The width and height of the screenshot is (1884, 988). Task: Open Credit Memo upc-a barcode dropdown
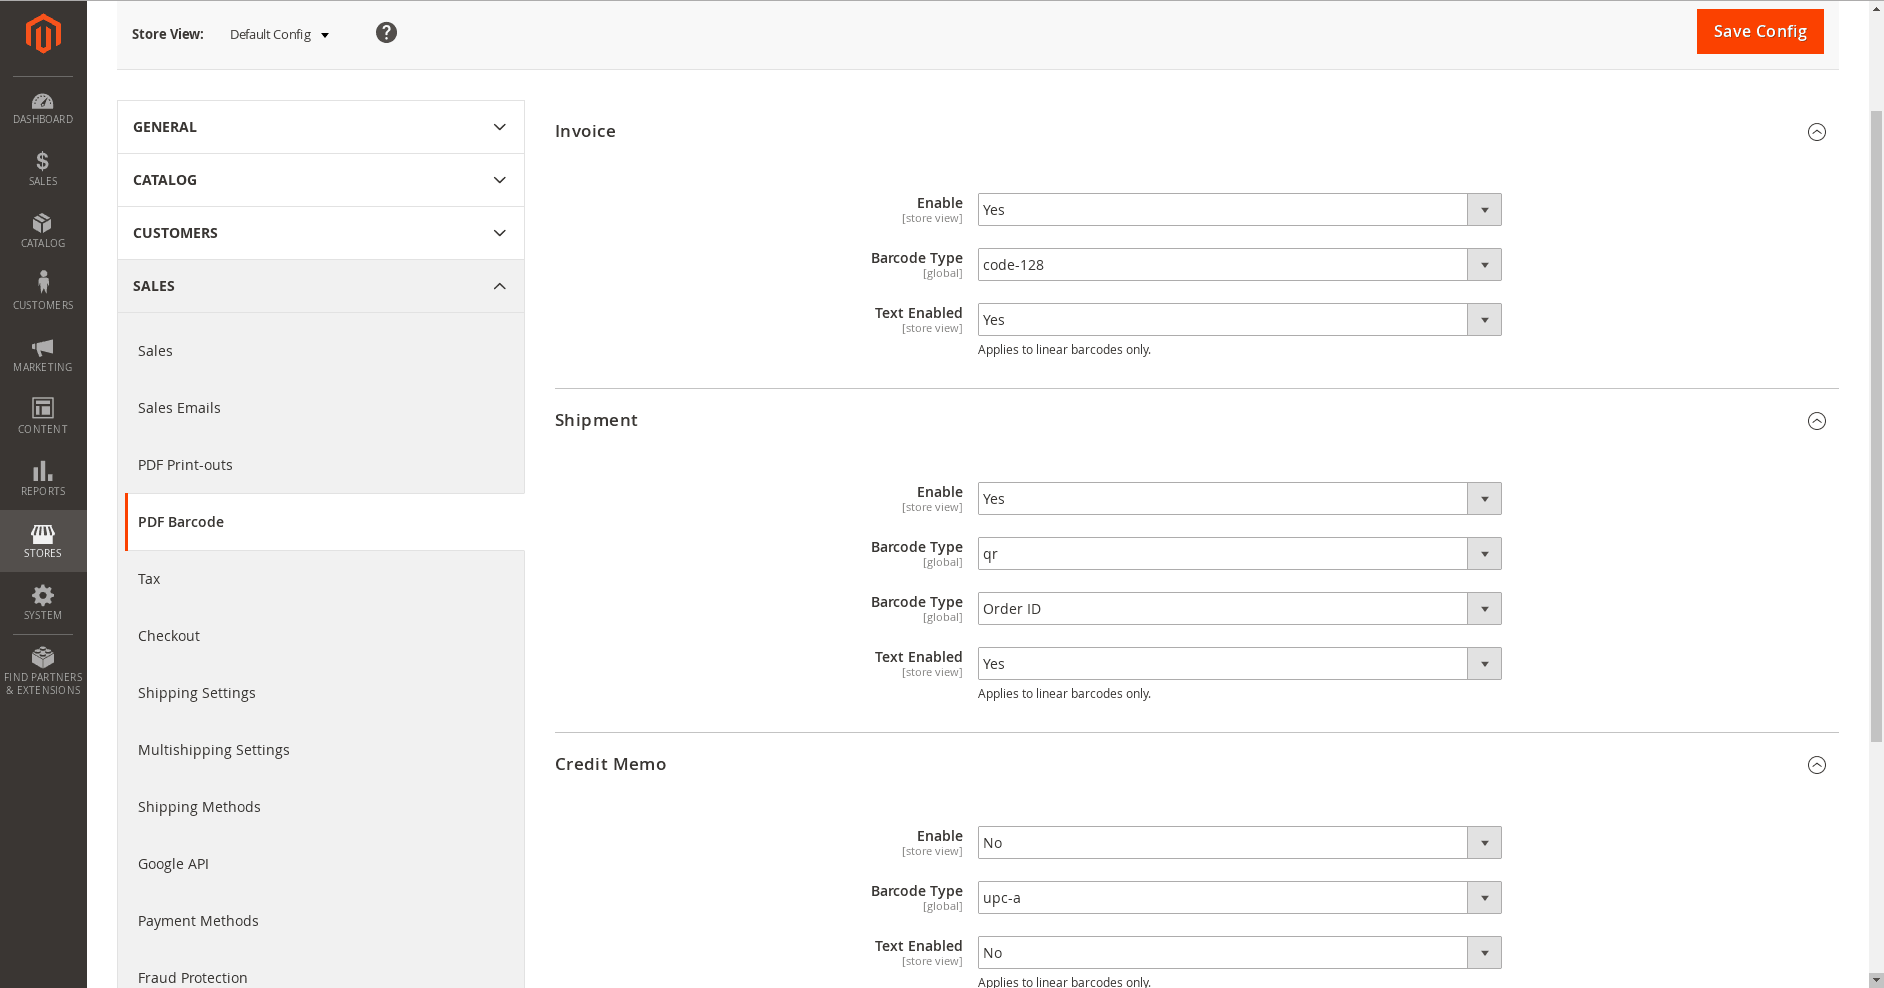(1240, 898)
